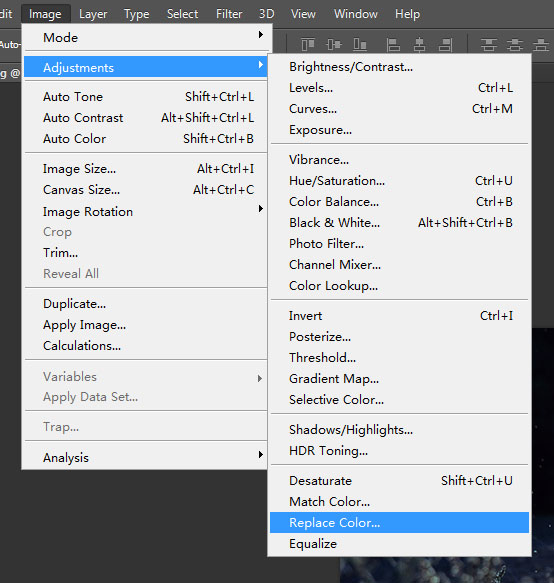The image size is (554, 583).
Task: Click the Align Left Edges icon
Action: 393,45
